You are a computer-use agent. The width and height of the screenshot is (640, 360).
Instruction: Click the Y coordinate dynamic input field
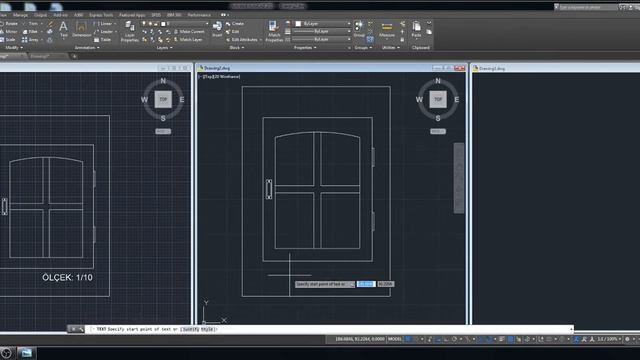(x=385, y=284)
